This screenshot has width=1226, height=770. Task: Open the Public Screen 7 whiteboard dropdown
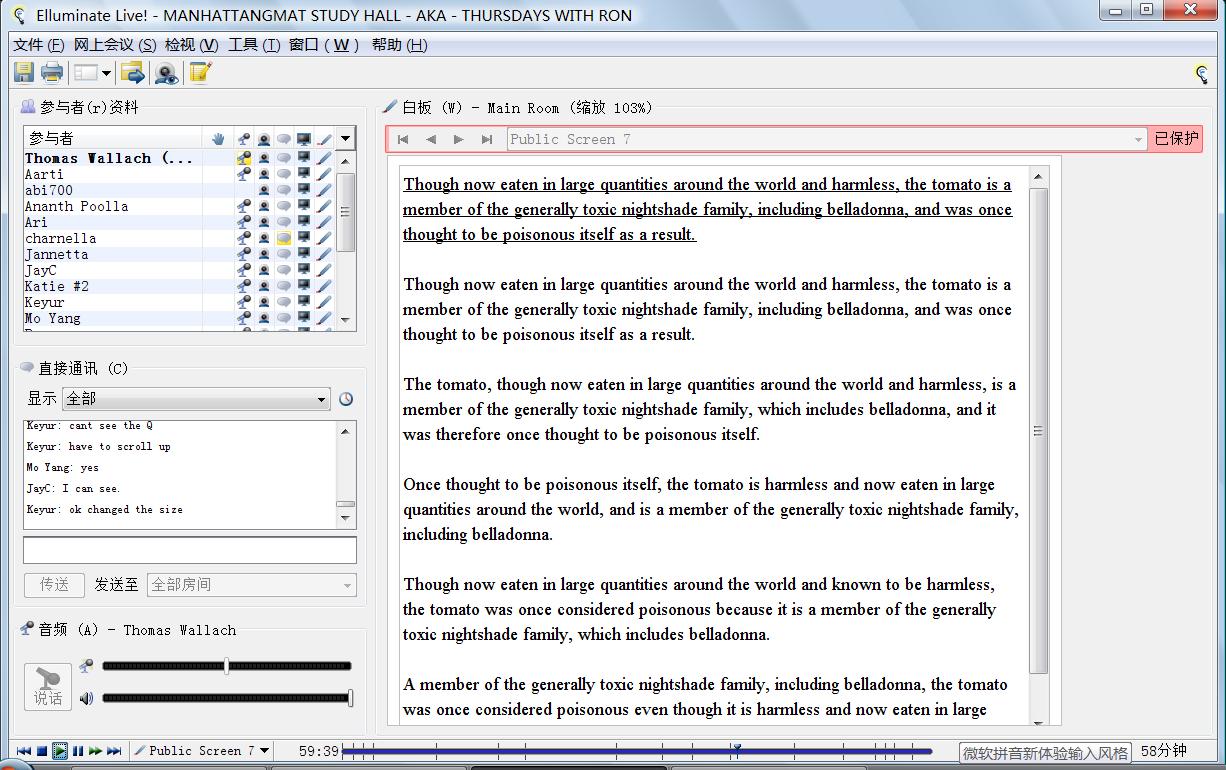tap(827, 139)
